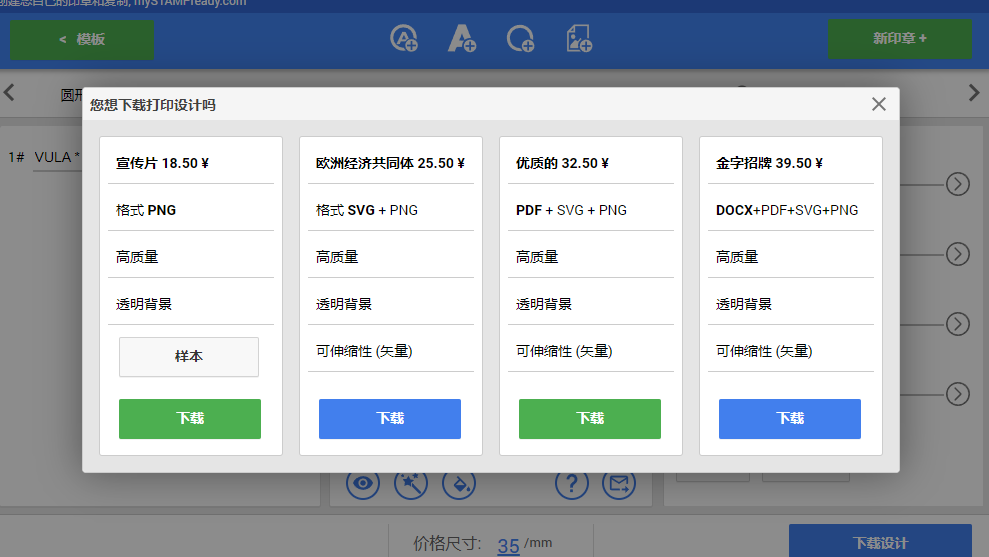Toggle the eye preview icon
The height and width of the screenshot is (557, 989).
point(363,485)
